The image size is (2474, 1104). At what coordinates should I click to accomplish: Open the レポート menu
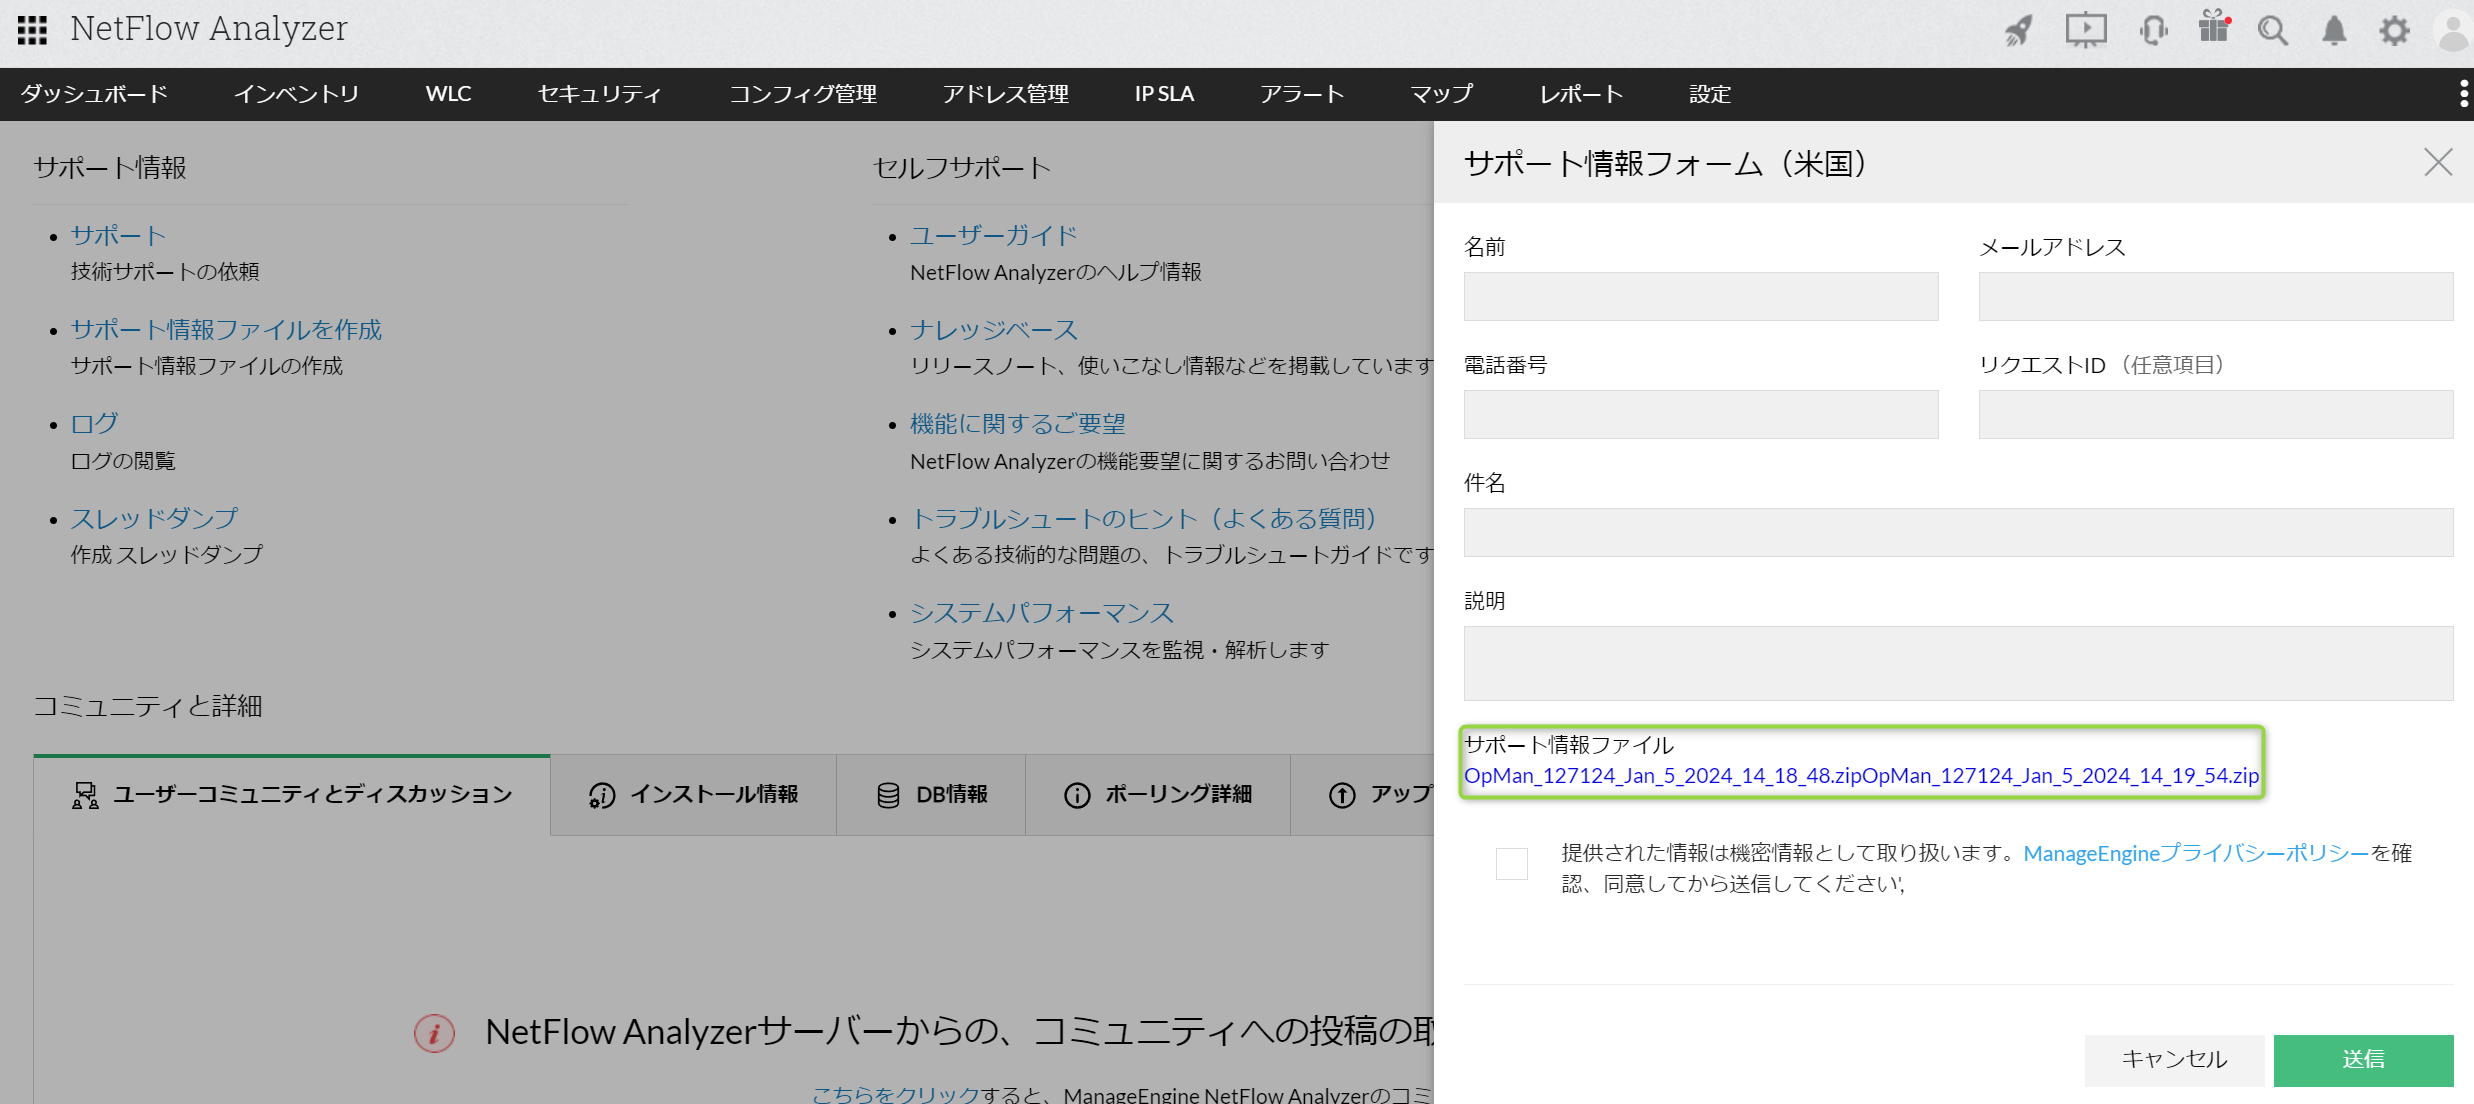(x=1581, y=94)
